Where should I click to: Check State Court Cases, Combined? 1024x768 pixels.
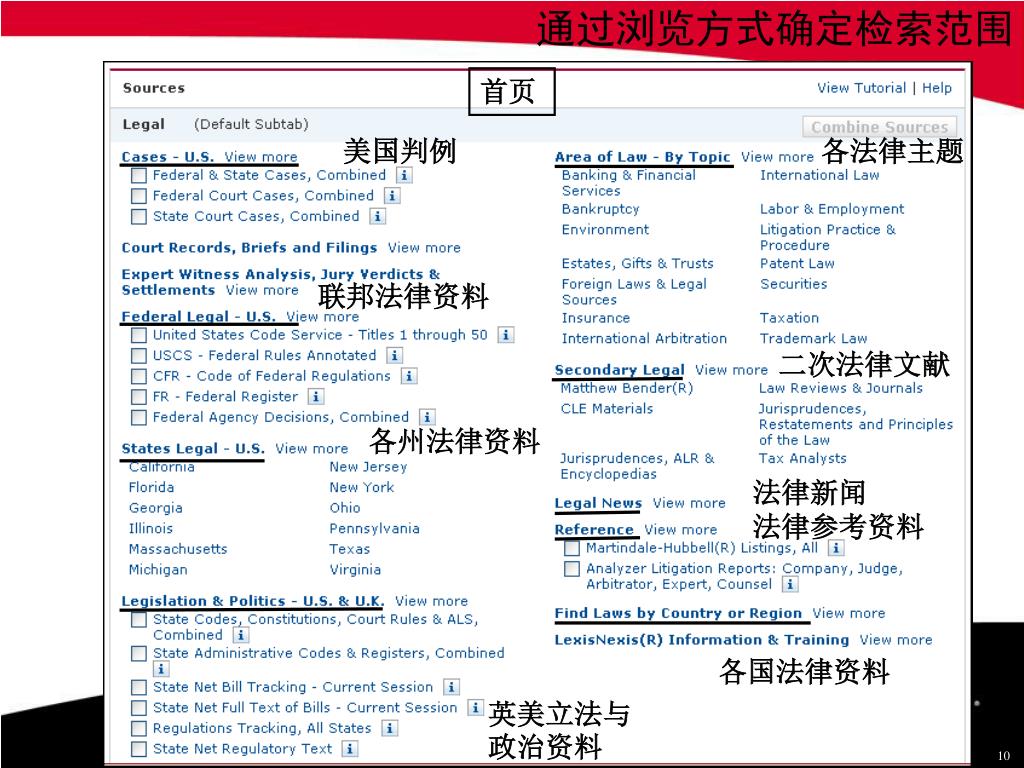138,217
